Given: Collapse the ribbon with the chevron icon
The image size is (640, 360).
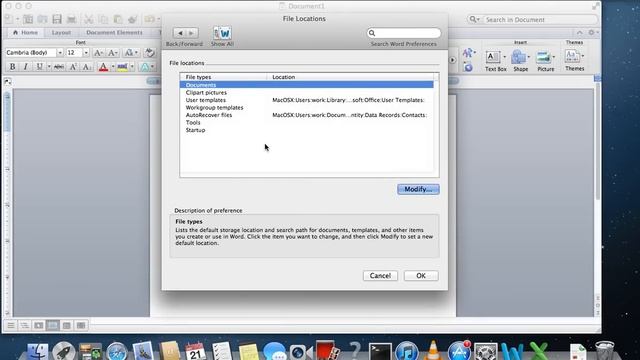Looking at the screenshot, I should point(580,33).
